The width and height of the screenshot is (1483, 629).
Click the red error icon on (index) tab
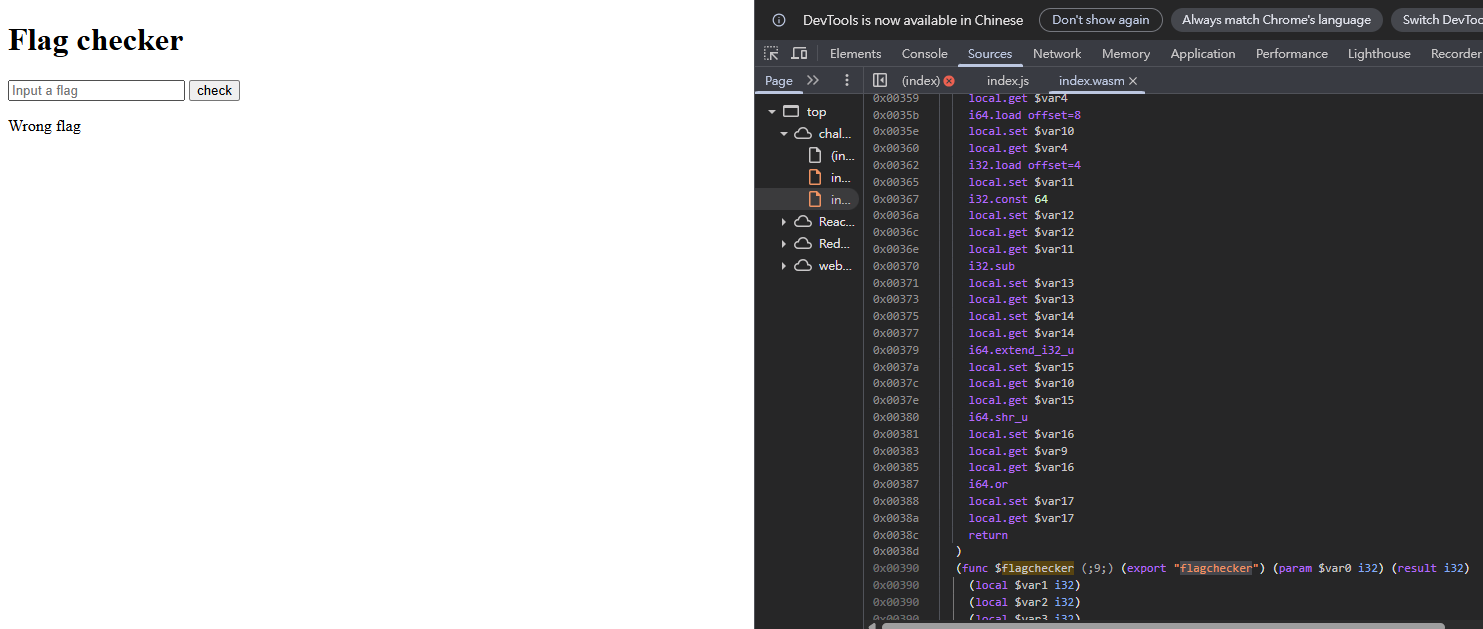[x=949, y=81]
